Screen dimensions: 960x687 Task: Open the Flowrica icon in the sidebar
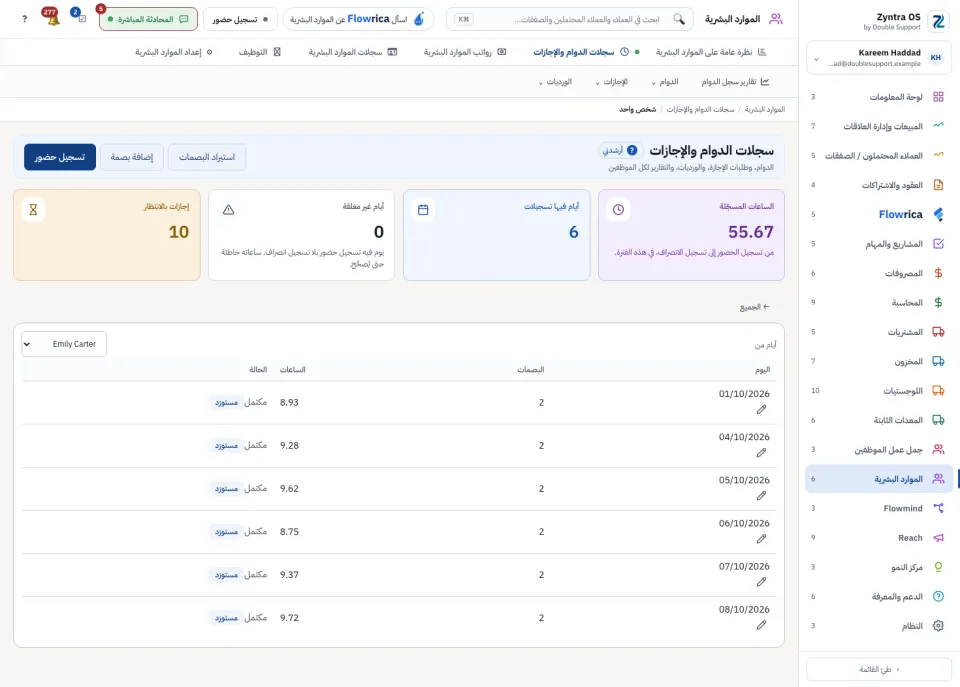pyautogui.click(x=938, y=214)
